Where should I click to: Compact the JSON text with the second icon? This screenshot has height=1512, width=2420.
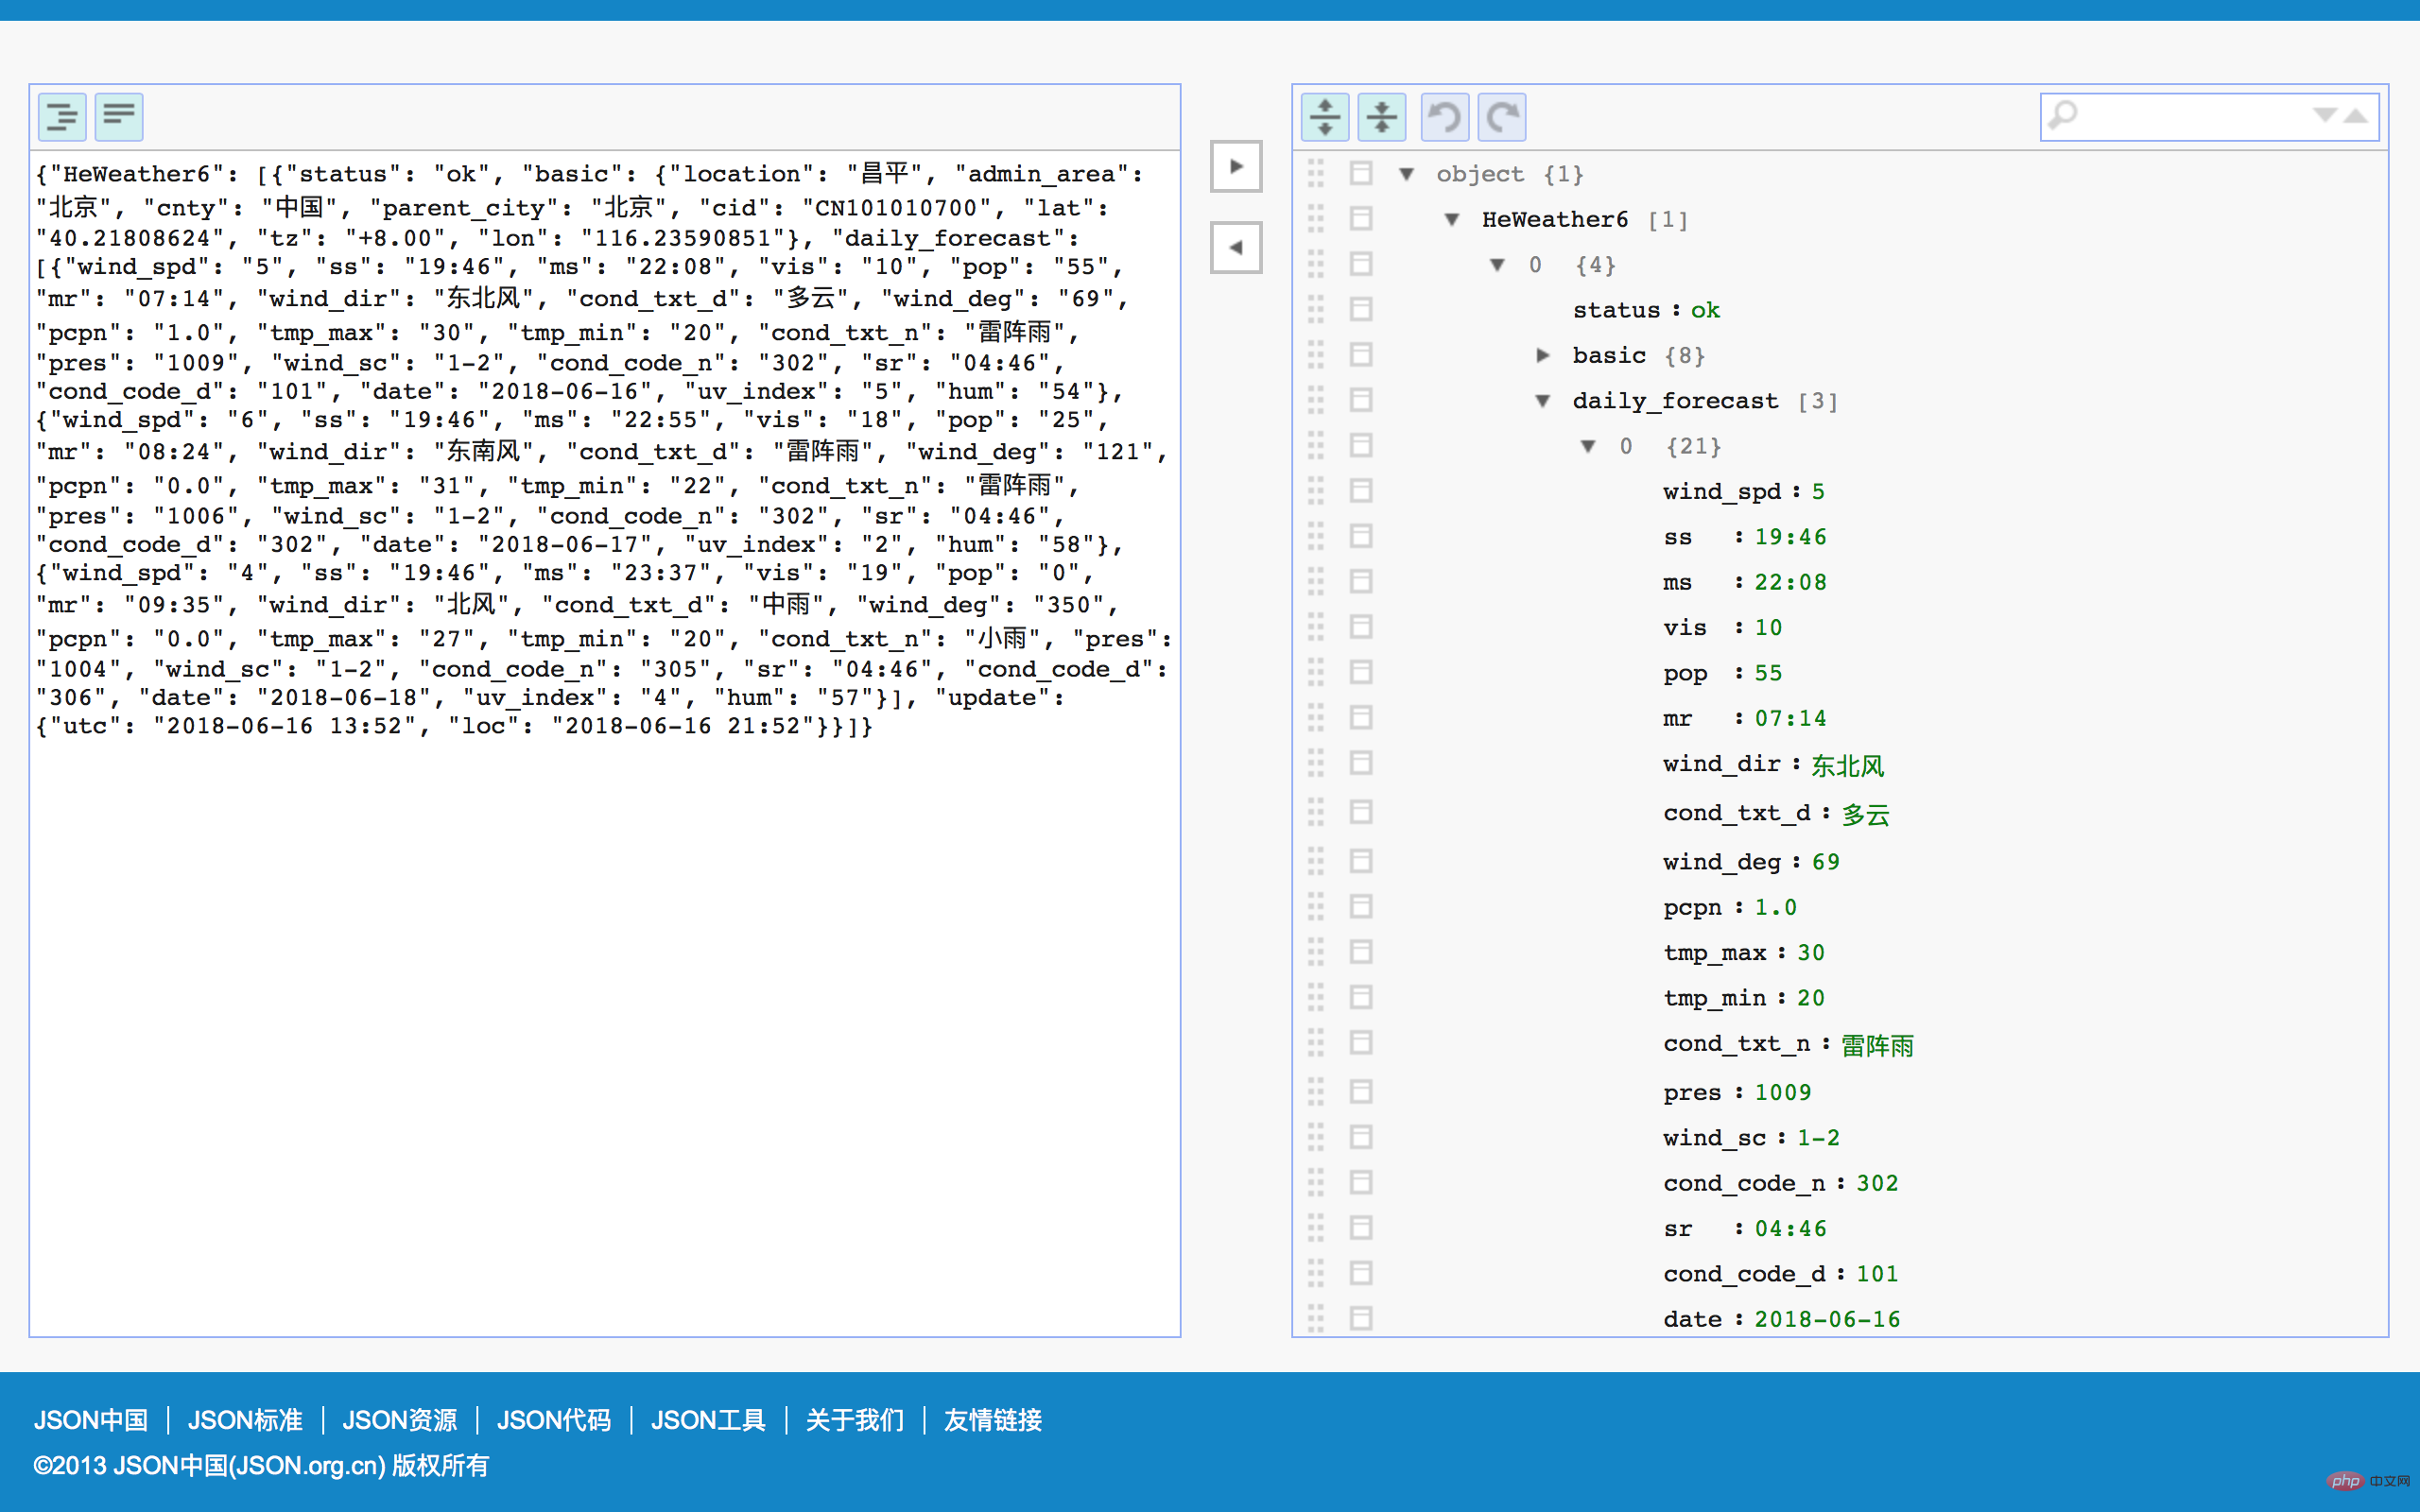coord(119,117)
